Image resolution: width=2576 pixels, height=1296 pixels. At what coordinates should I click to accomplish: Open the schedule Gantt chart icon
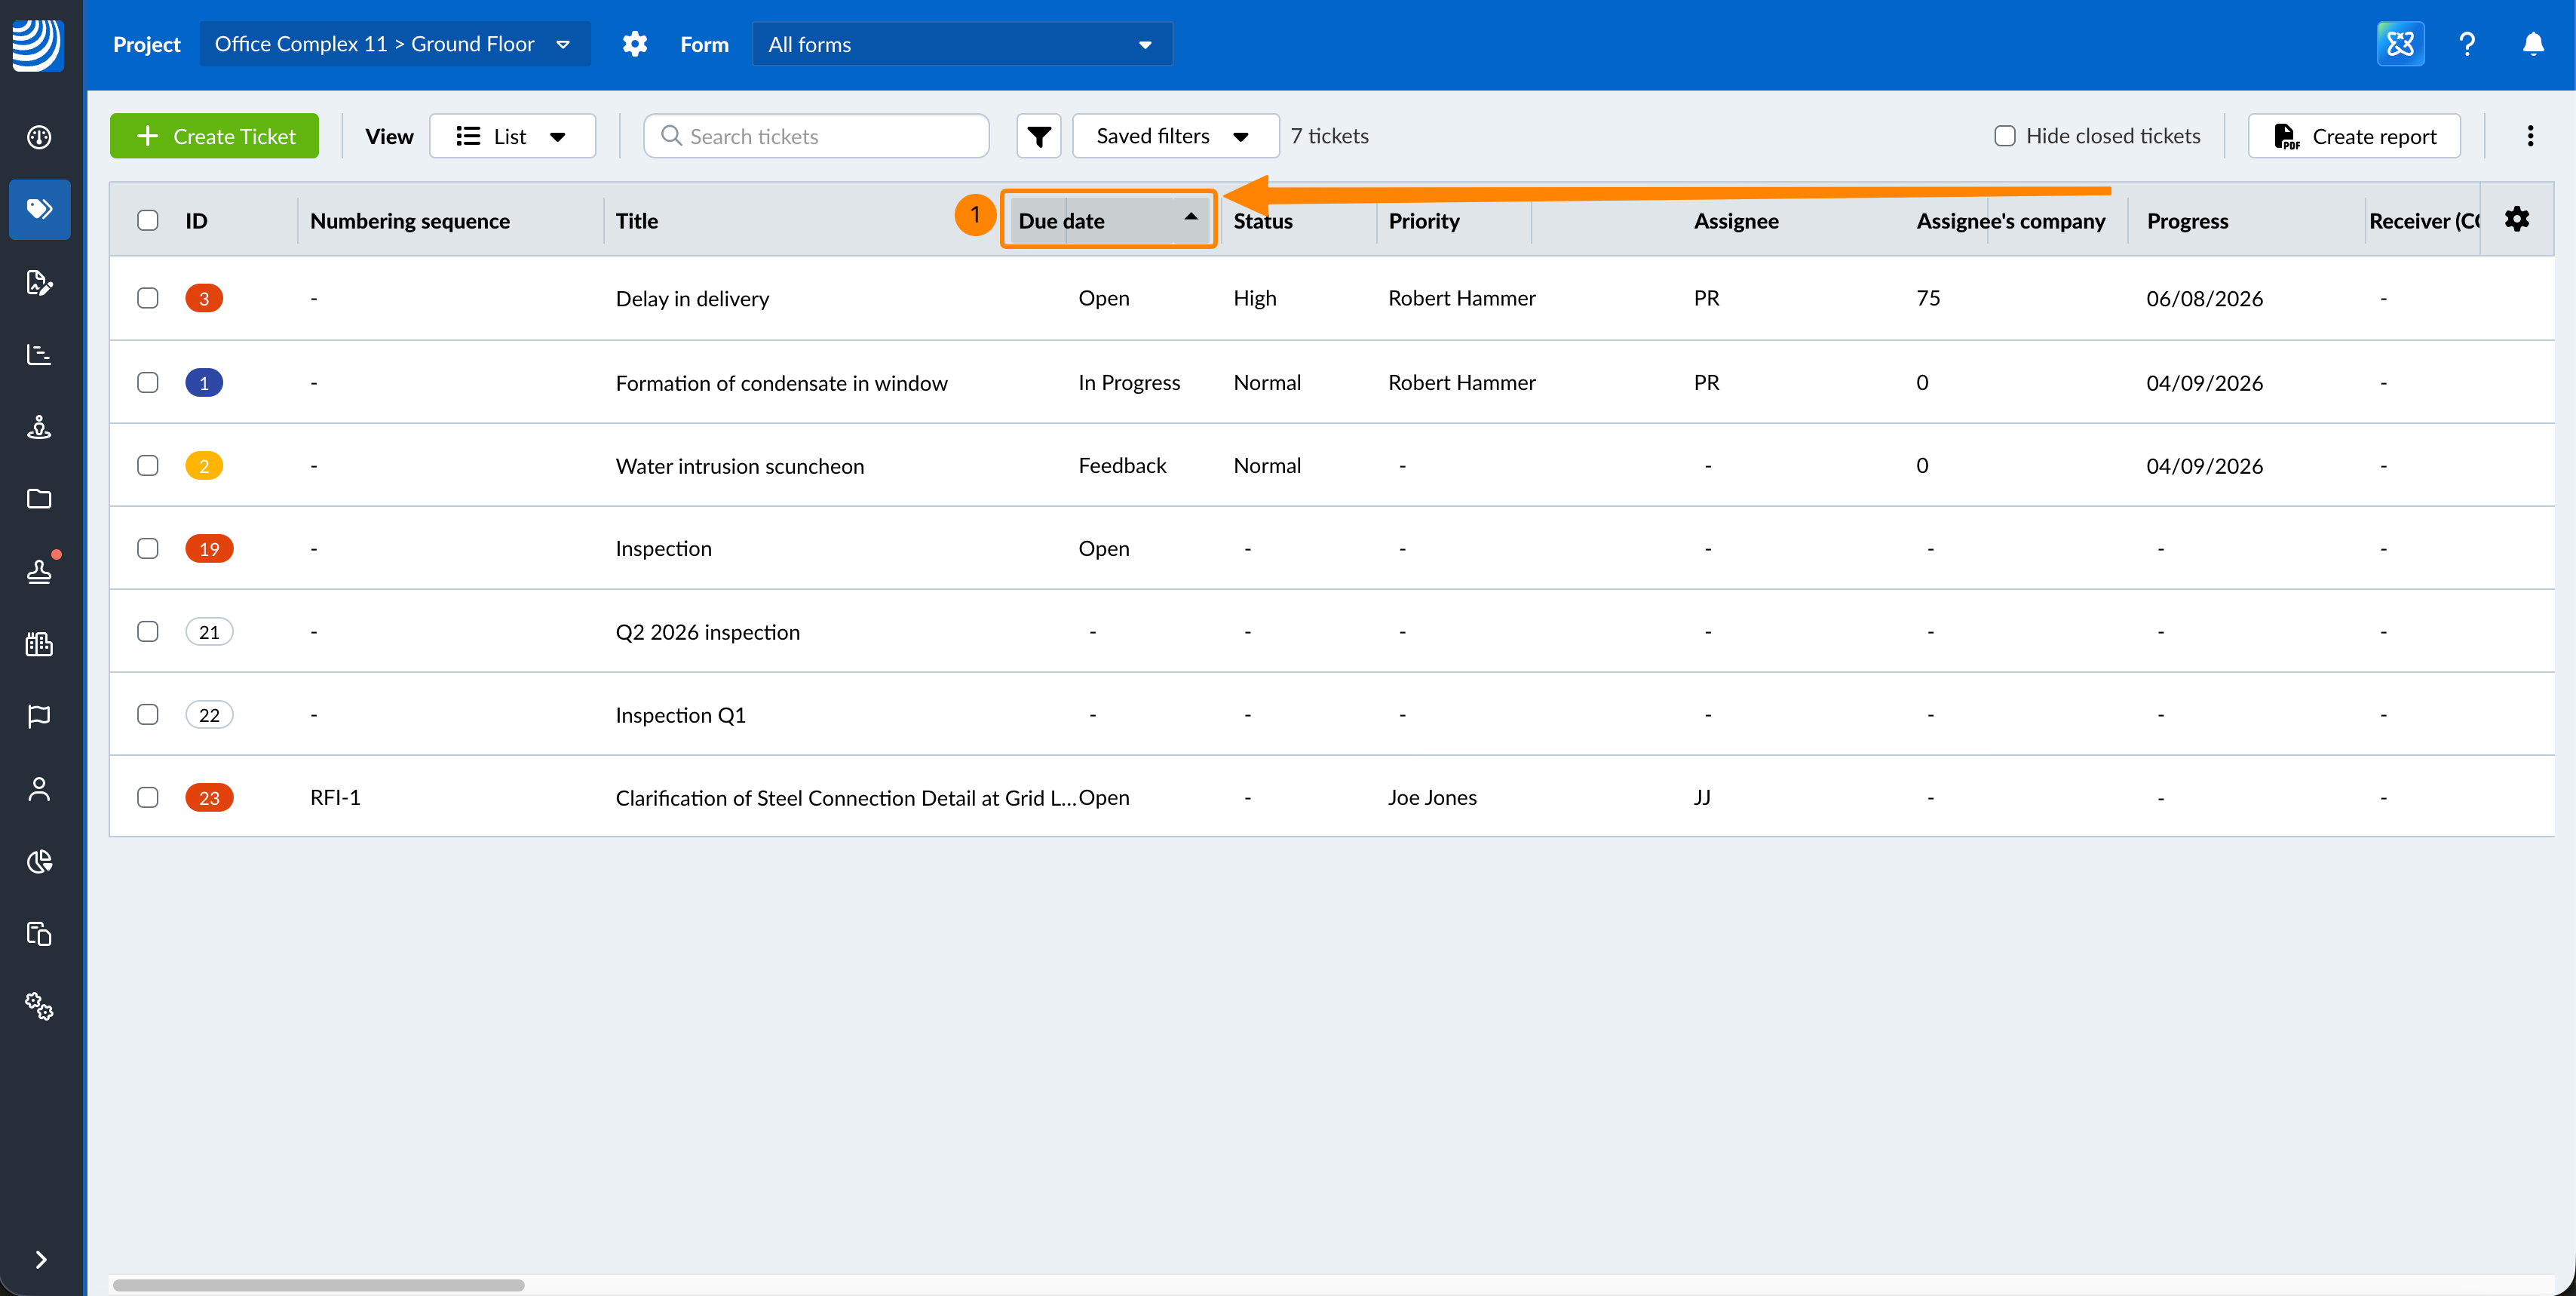coord(39,354)
